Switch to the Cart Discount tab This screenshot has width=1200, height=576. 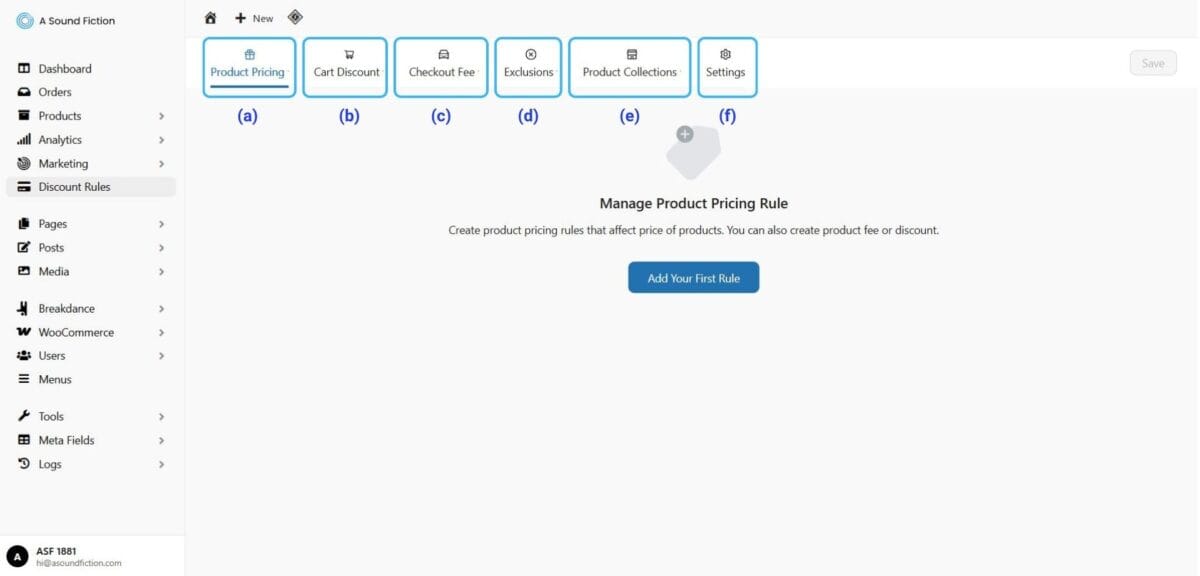[x=346, y=67]
